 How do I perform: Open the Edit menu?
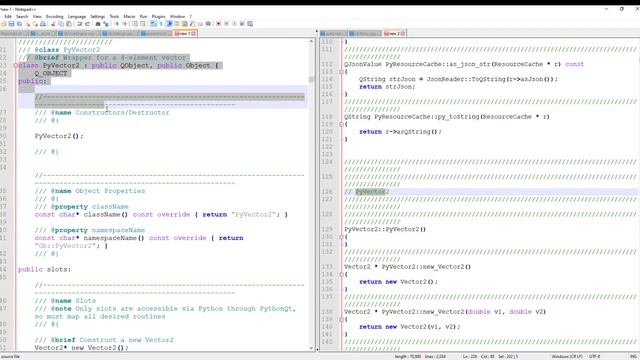(x=8, y=16)
